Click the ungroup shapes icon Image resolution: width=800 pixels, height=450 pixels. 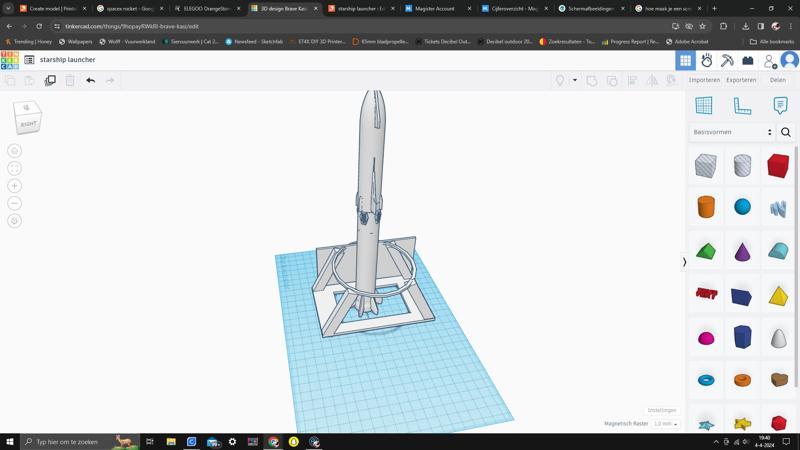pos(612,81)
